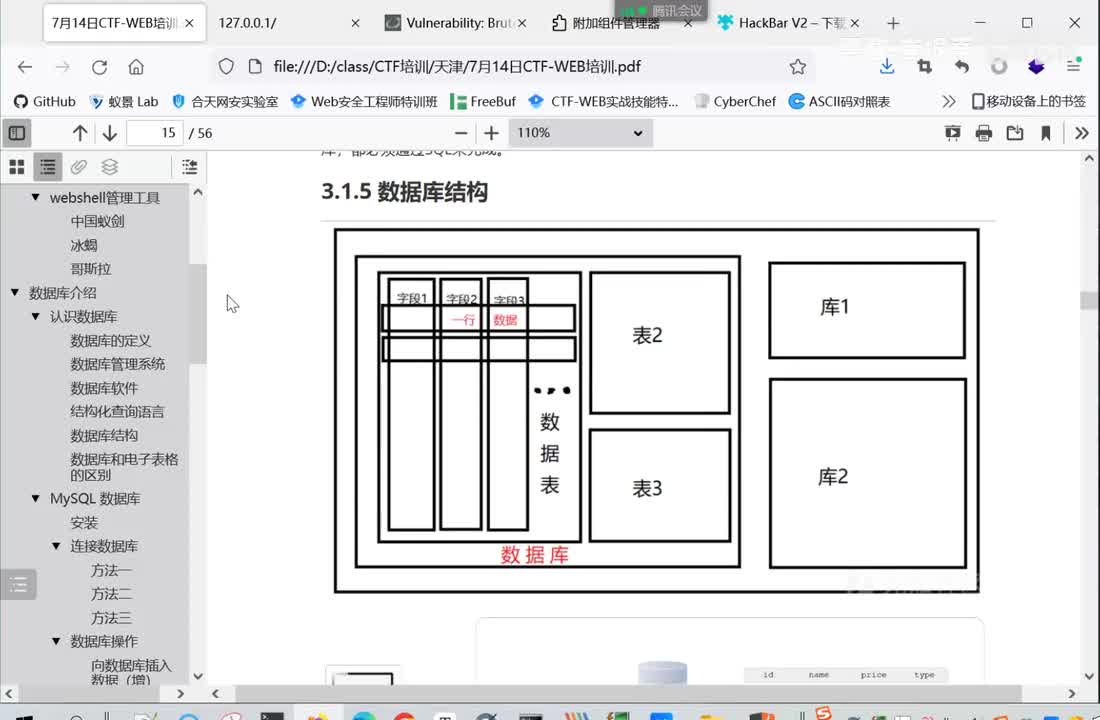Collapse the webshell管理工具 outline node
Viewport: 1100px width, 720px height.
(x=35, y=198)
